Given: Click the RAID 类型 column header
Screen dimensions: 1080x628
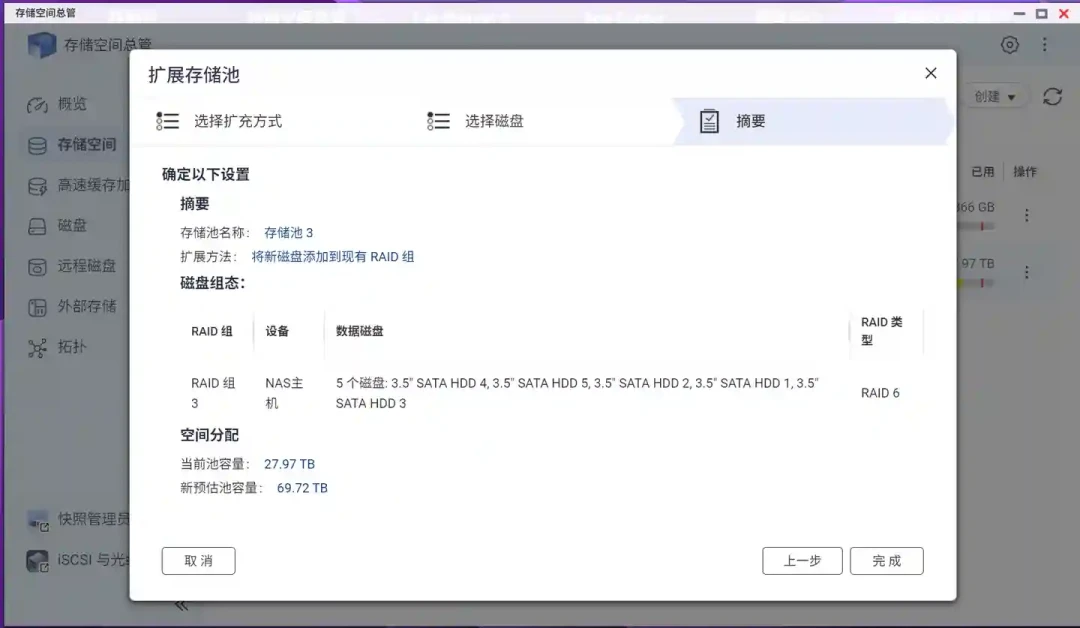Looking at the screenshot, I should tap(882, 331).
